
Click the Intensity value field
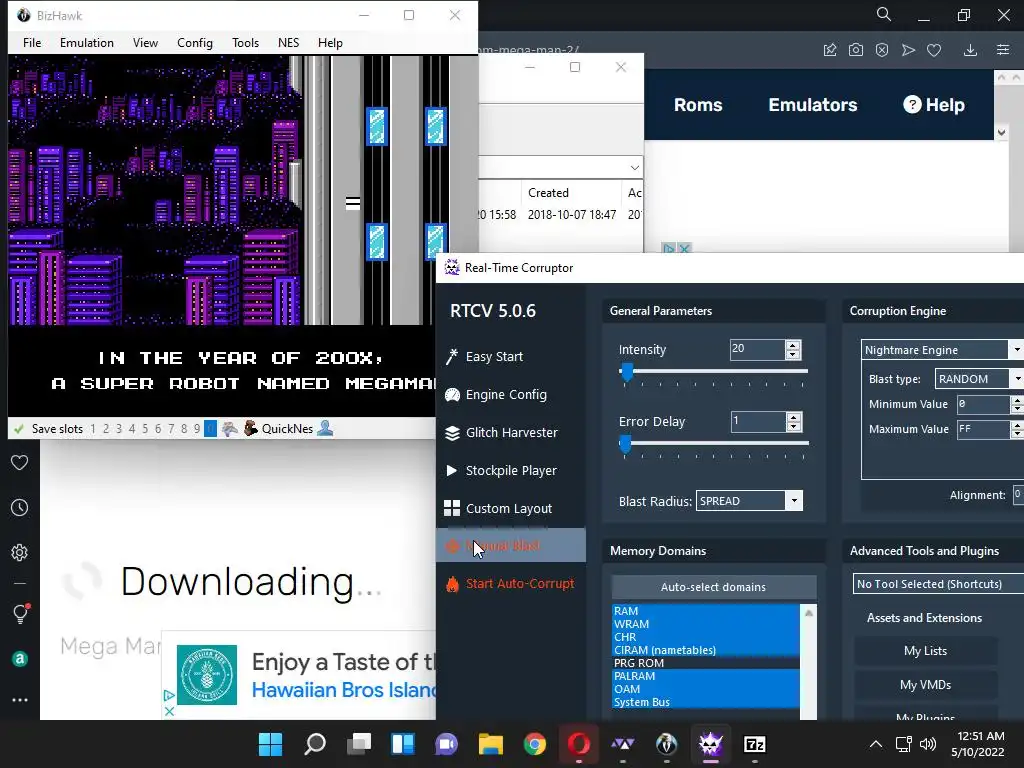758,349
